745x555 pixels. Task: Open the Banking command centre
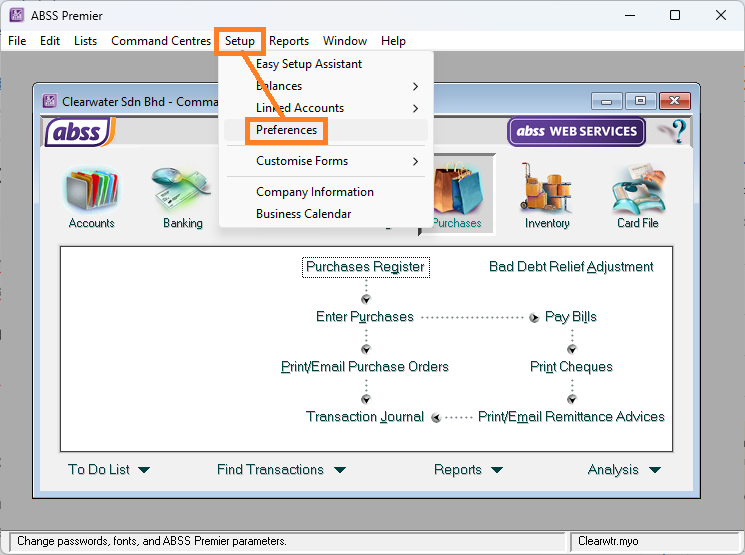click(182, 197)
